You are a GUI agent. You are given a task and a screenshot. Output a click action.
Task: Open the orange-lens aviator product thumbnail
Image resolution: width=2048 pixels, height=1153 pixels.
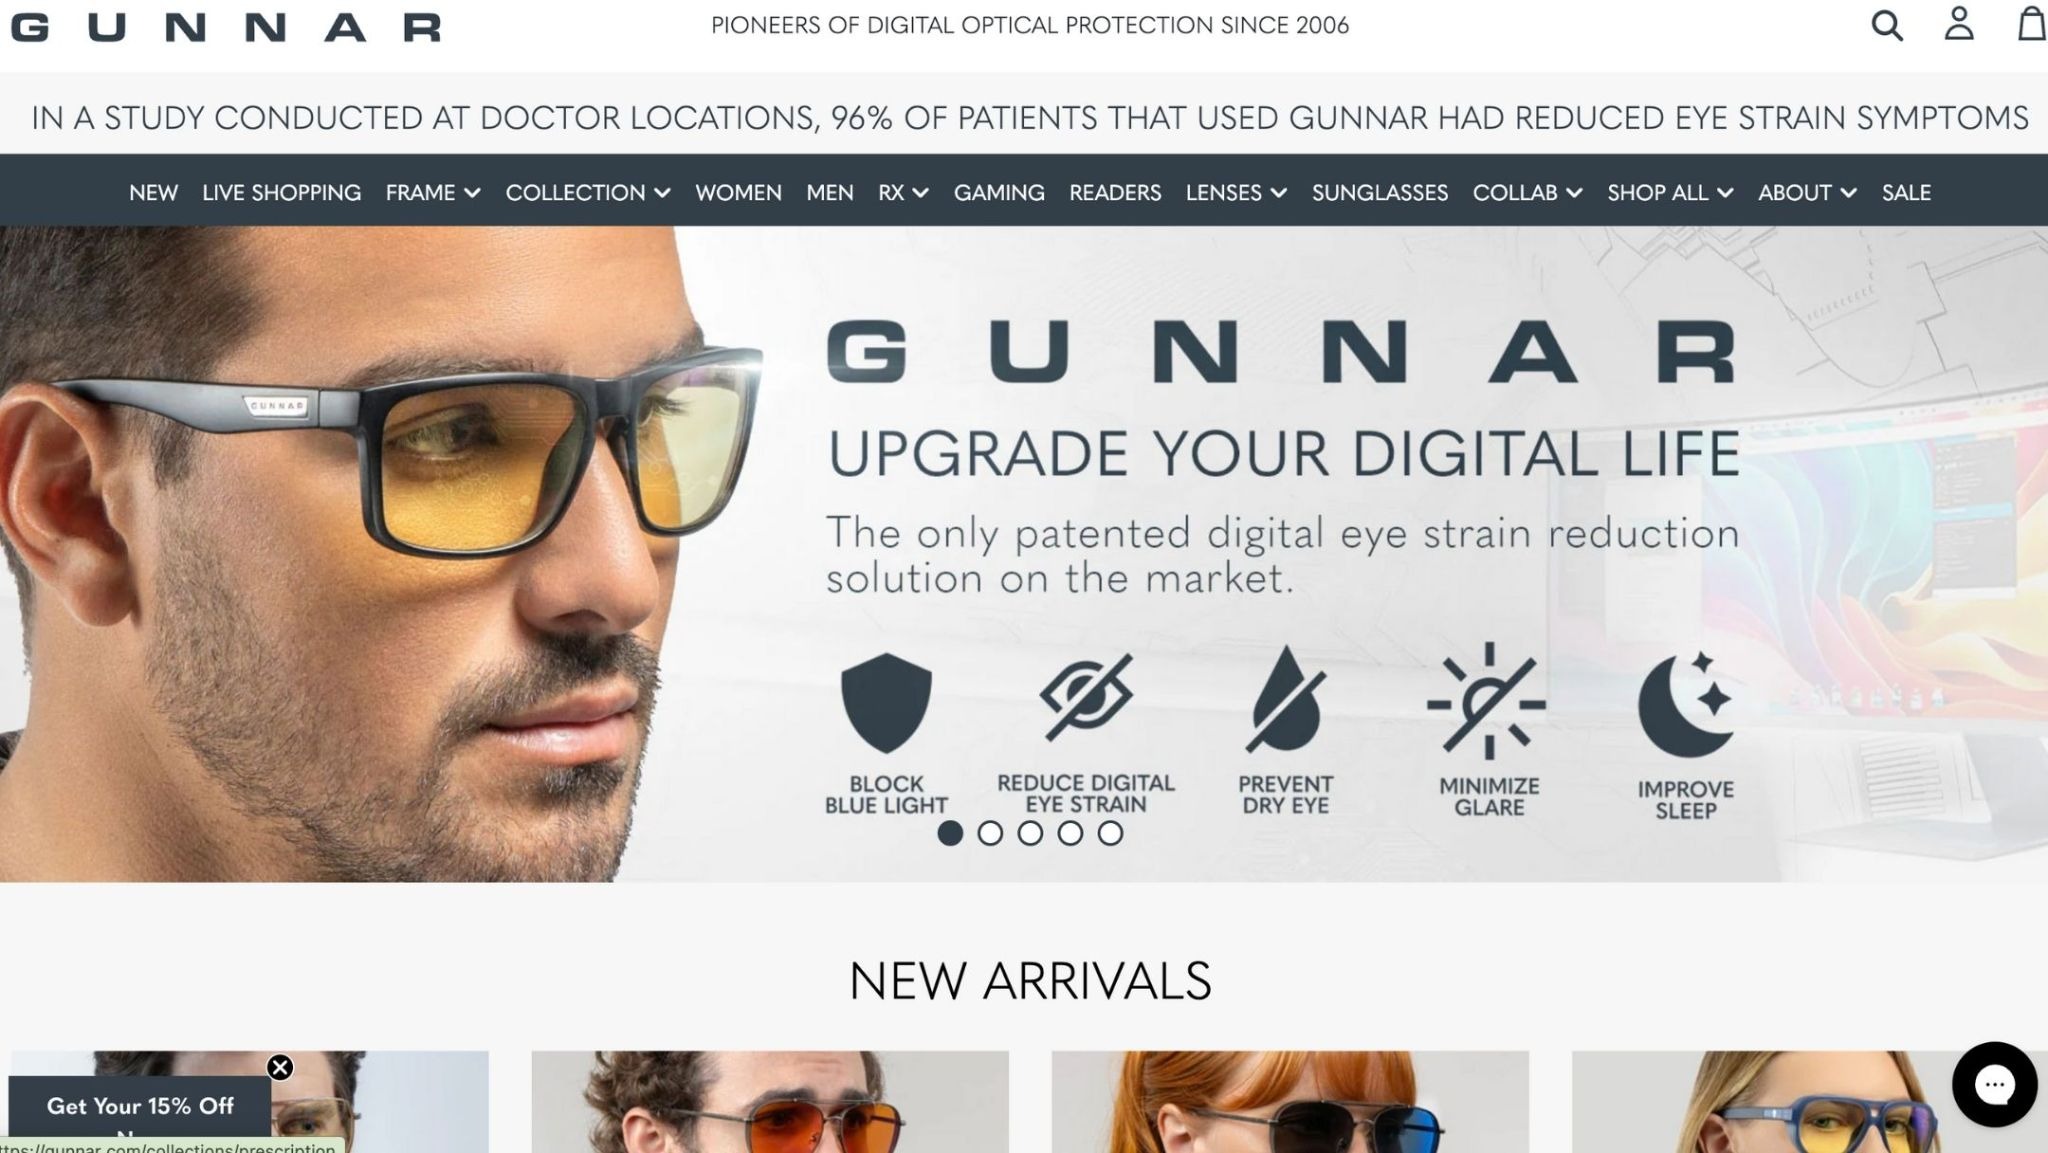point(770,1101)
